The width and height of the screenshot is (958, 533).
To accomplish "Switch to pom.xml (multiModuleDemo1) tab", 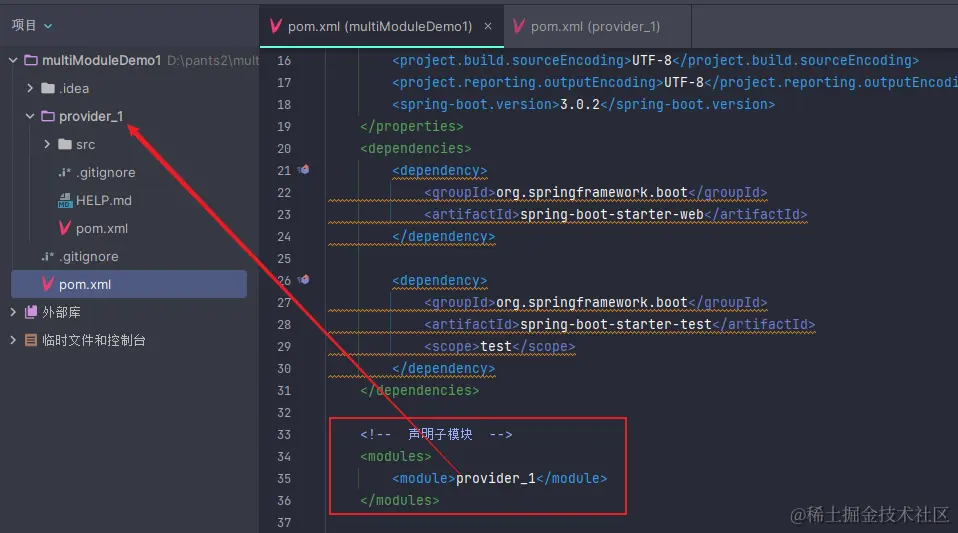I will coord(380,26).
